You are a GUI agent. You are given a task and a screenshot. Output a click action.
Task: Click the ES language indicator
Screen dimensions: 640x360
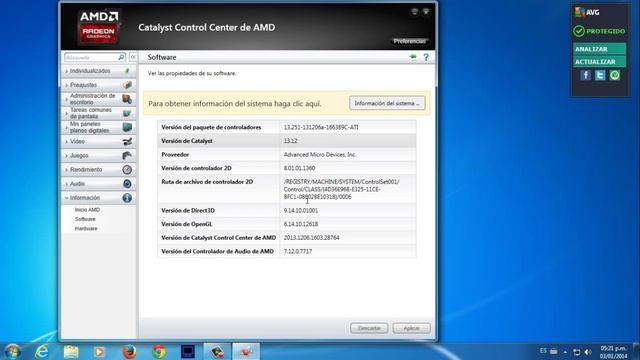coord(543,351)
